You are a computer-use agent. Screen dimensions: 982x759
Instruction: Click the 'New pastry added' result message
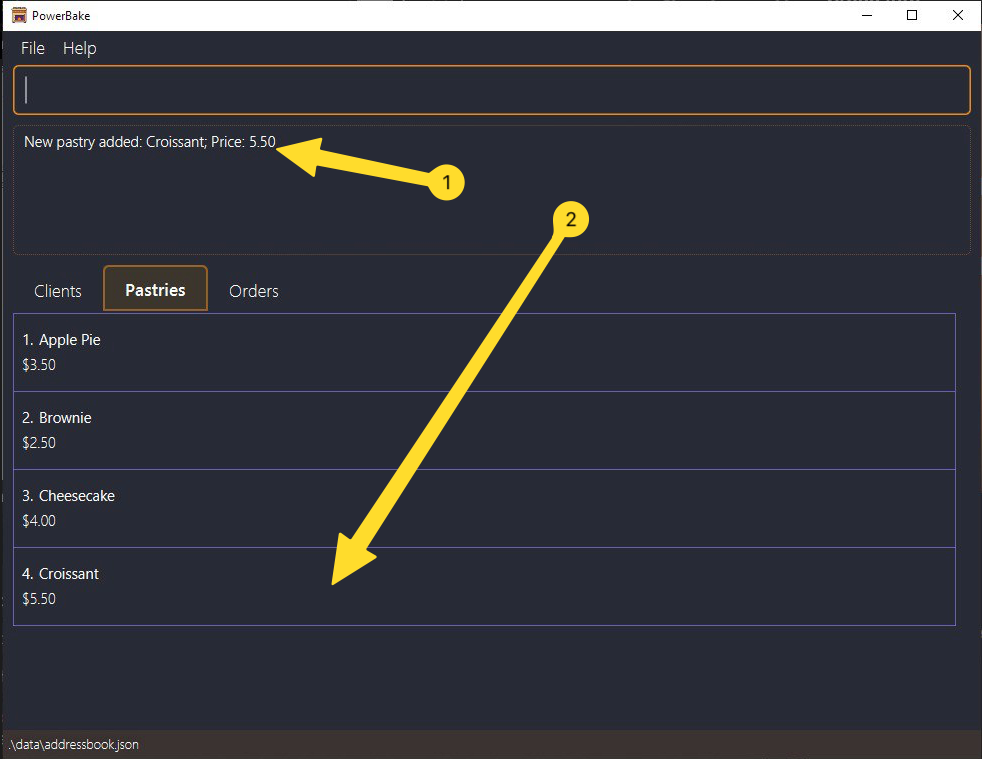(x=149, y=142)
